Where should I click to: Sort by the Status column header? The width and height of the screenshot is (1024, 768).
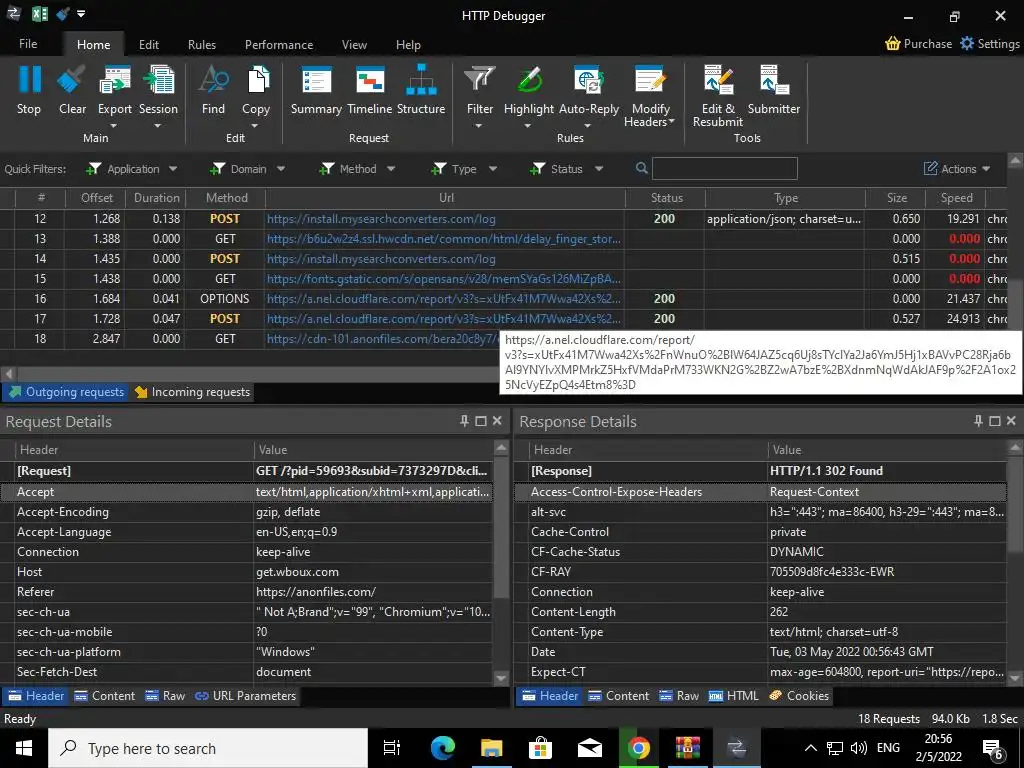tap(666, 198)
